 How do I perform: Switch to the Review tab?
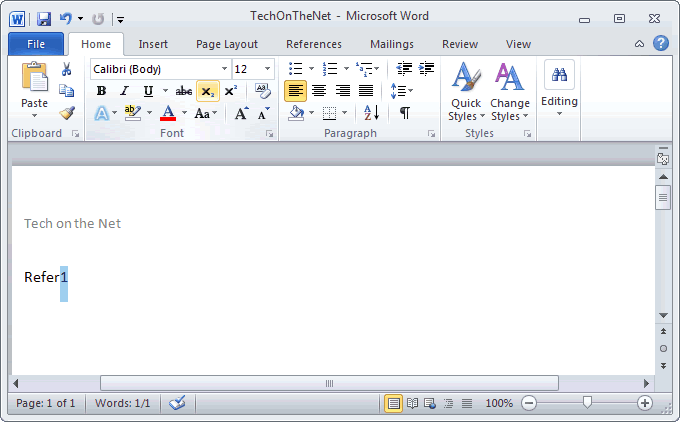[x=460, y=44]
